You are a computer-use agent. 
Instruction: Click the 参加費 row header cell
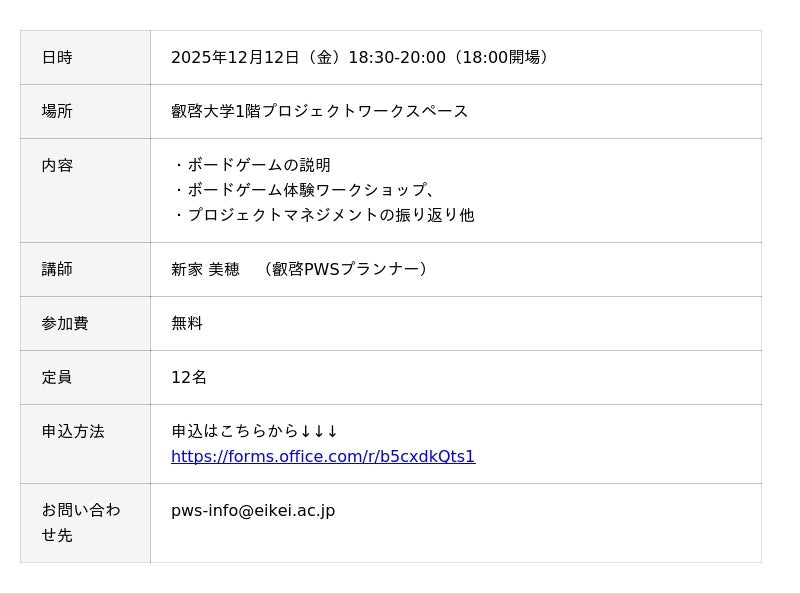(x=85, y=324)
